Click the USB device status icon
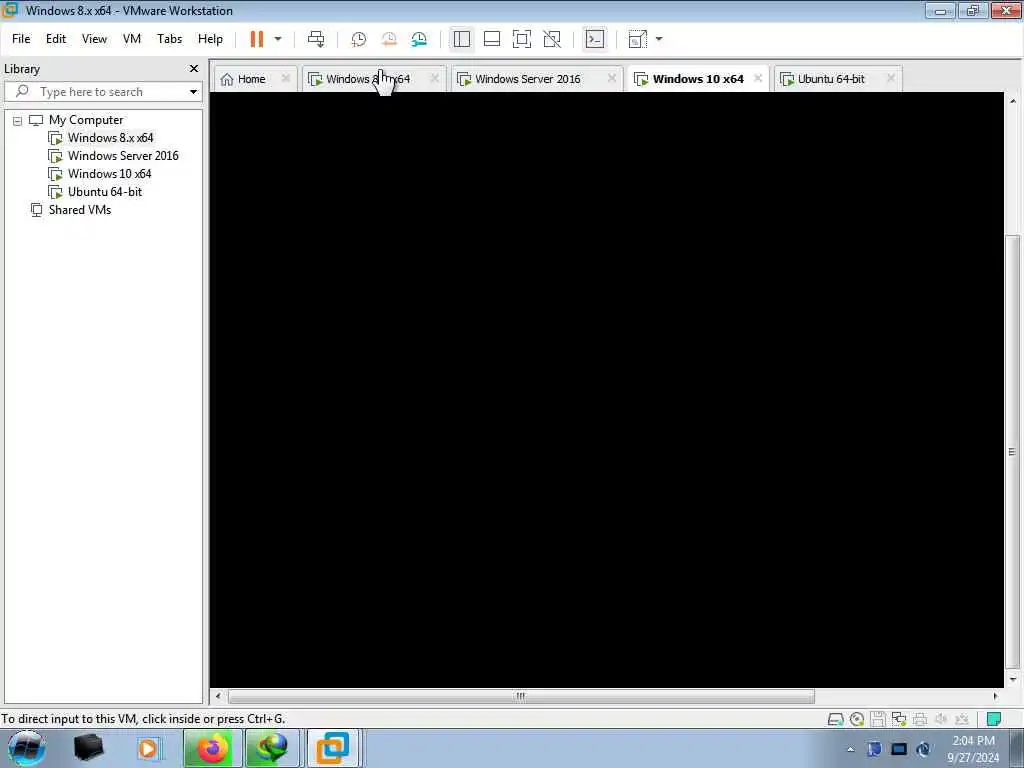Image resolution: width=1024 pixels, height=768 pixels. [x=962, y=720]
